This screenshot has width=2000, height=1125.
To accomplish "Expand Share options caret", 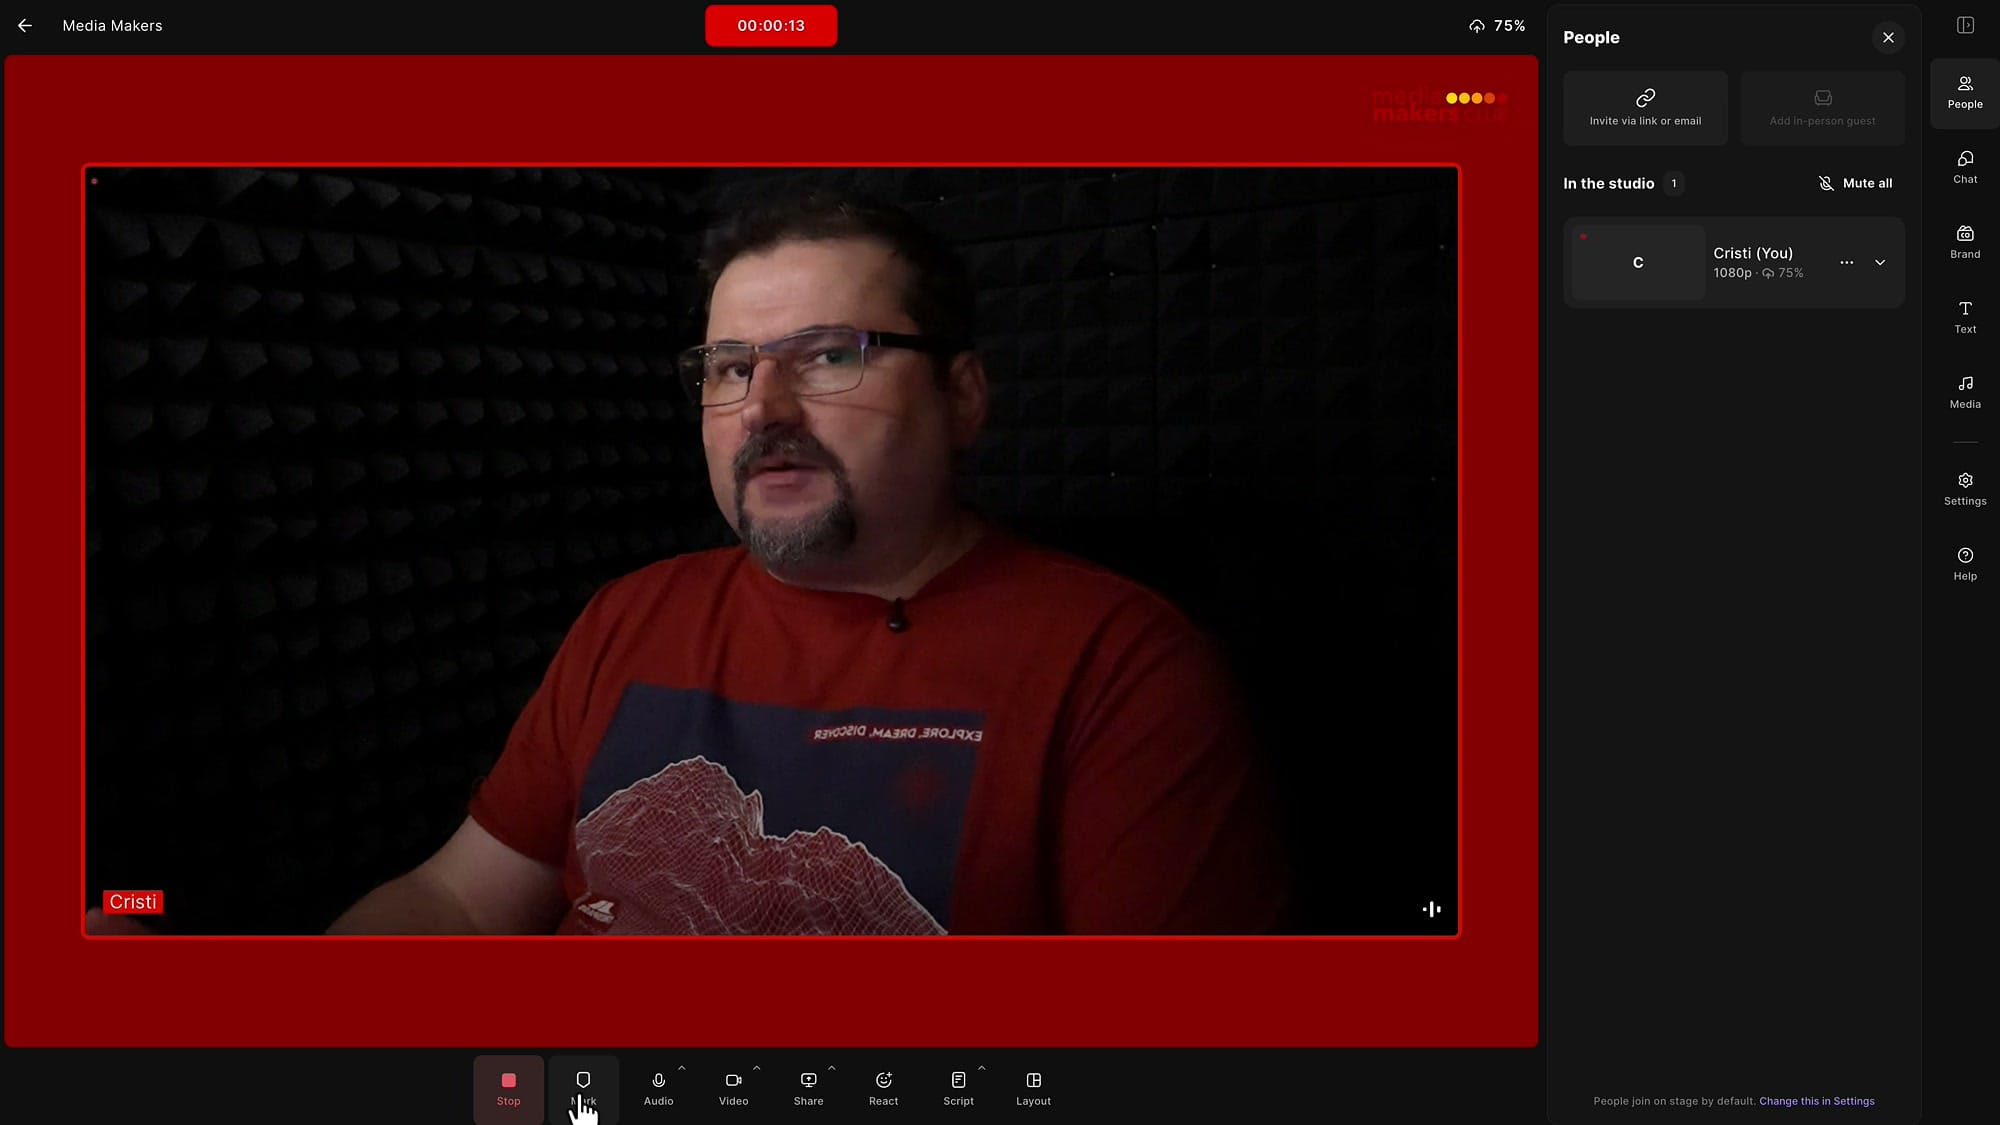I will 832,1068.
